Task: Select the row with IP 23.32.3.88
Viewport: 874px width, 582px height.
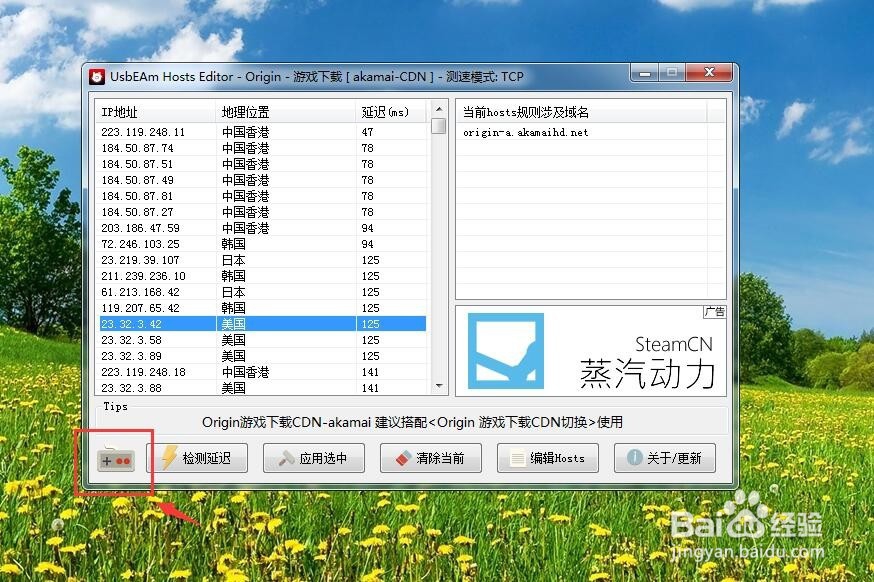Action: [263, 388]
